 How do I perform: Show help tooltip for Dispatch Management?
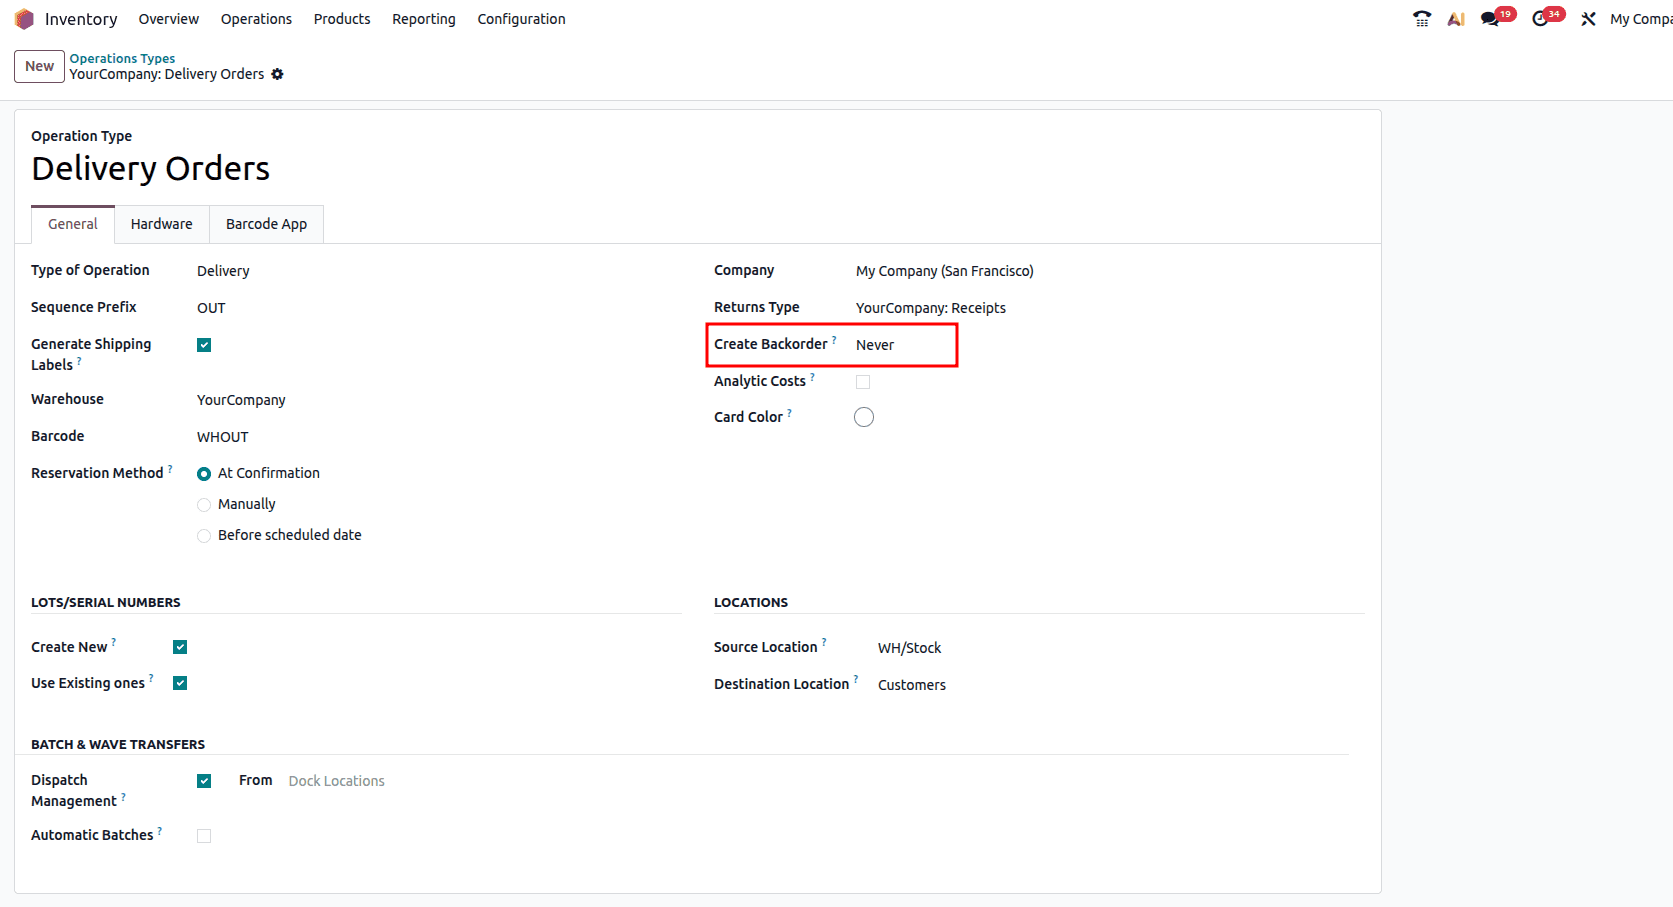pos(123,797)
